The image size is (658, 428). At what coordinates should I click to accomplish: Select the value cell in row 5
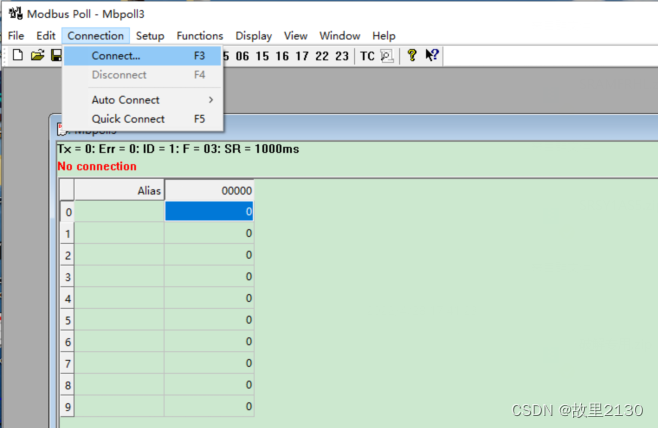(x=209, y=320)
